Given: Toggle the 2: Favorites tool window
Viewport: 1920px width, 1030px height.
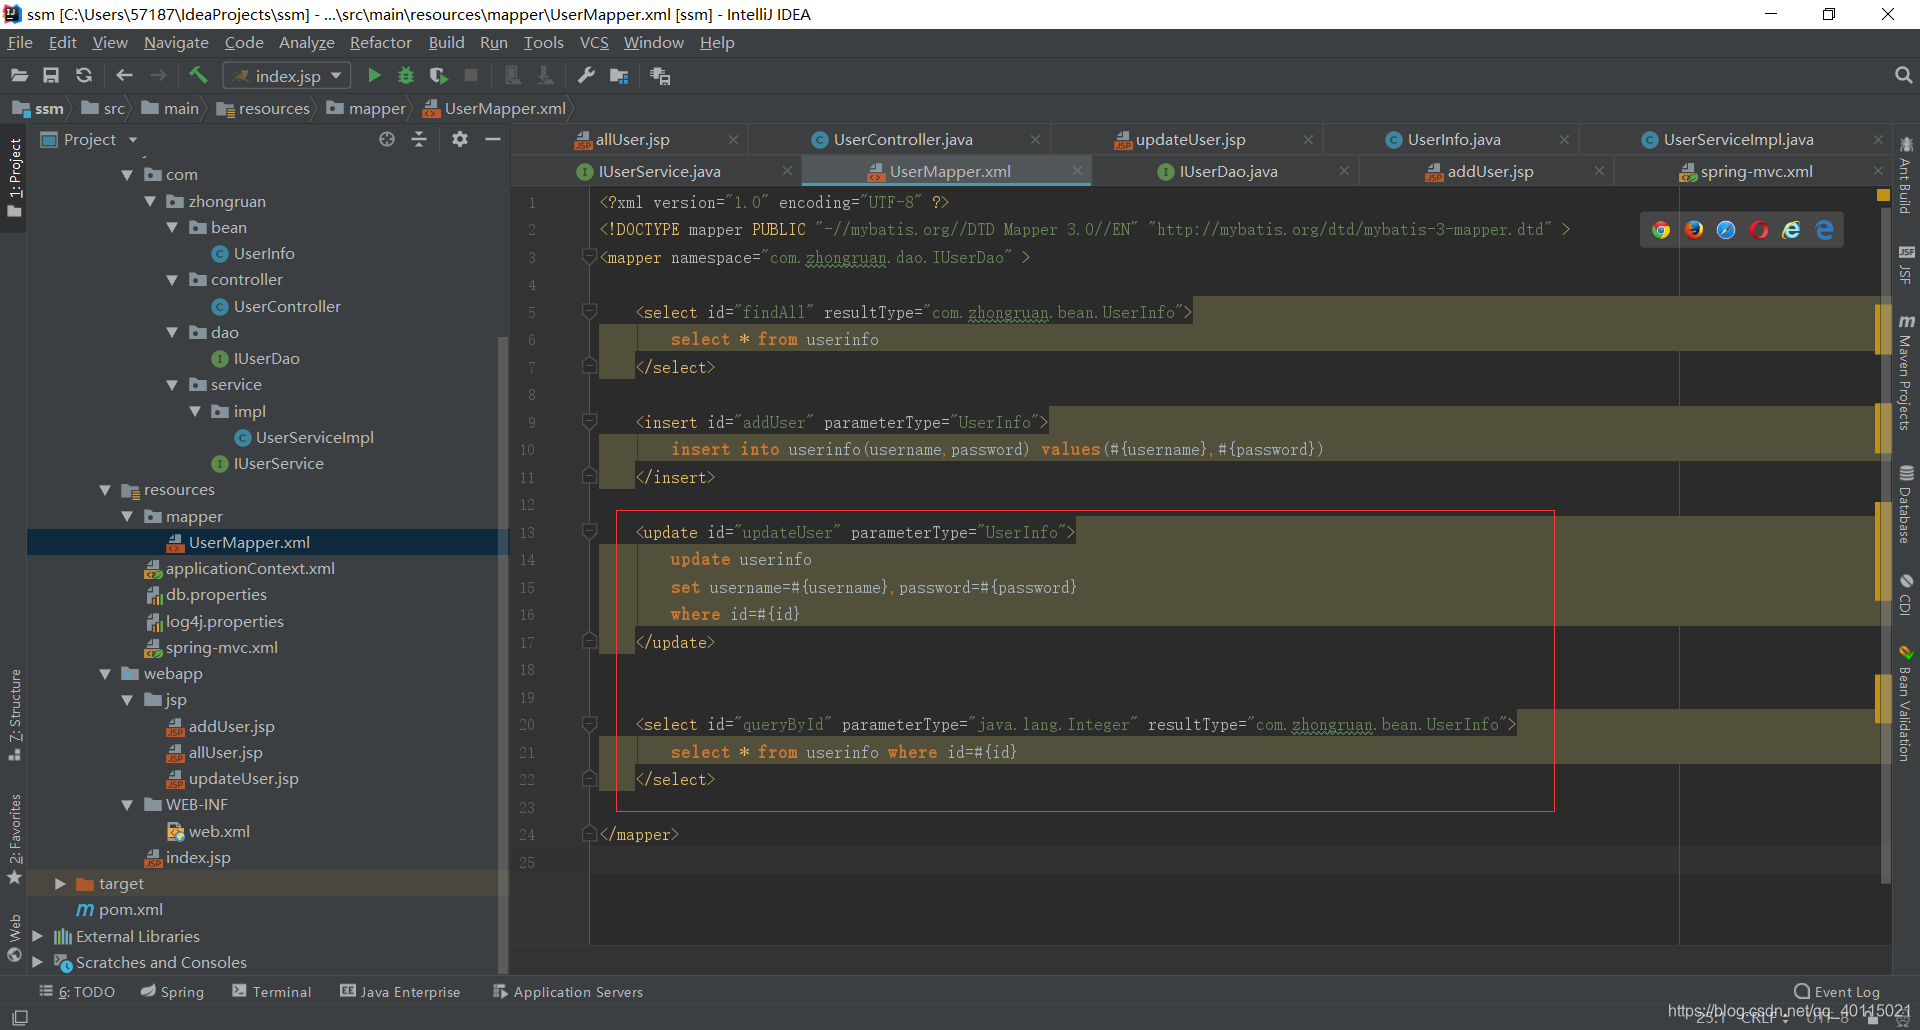Looking at the screenshot, I should [x=14, y=838].
